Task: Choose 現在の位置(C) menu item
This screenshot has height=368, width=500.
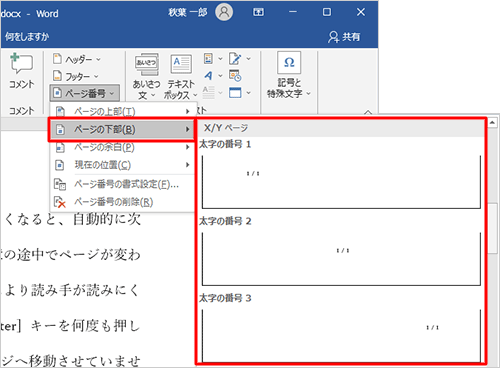Action: click(123, 165)
